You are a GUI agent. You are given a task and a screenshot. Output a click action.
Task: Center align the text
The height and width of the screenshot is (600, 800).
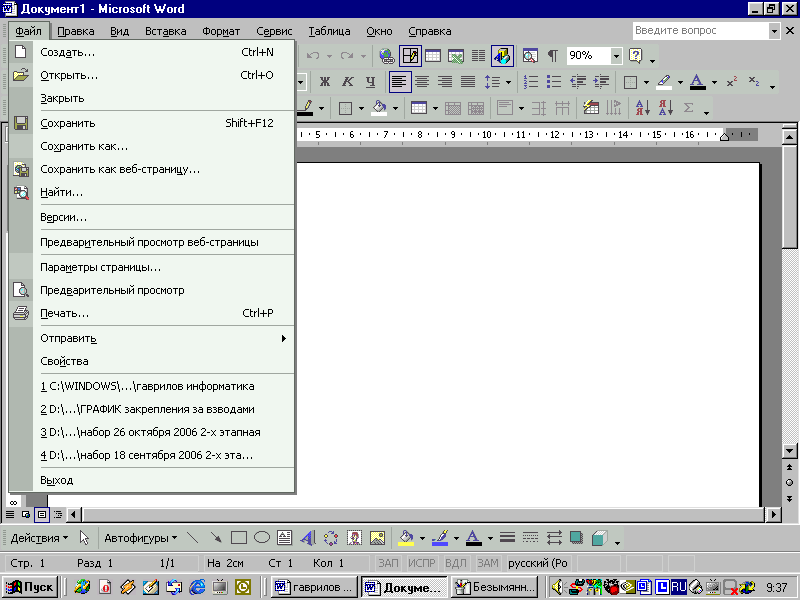tap(422, 82)
